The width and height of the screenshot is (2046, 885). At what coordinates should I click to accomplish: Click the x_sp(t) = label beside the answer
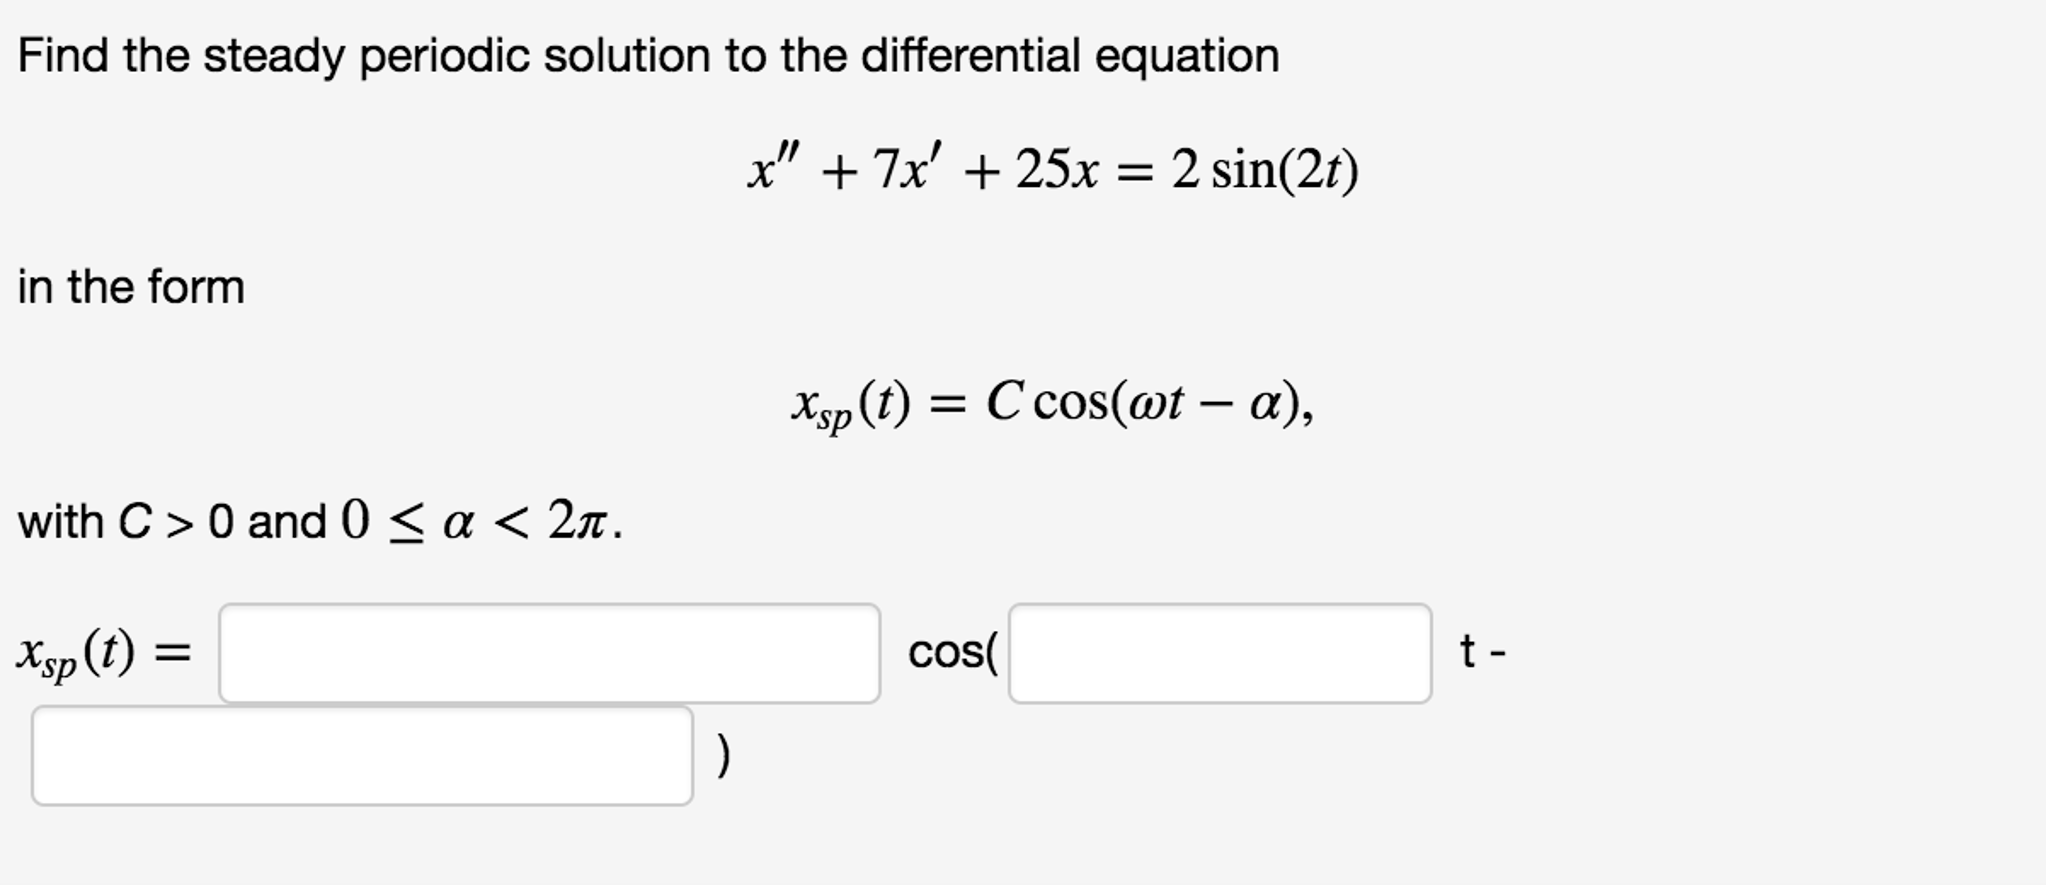coord(100,650)
